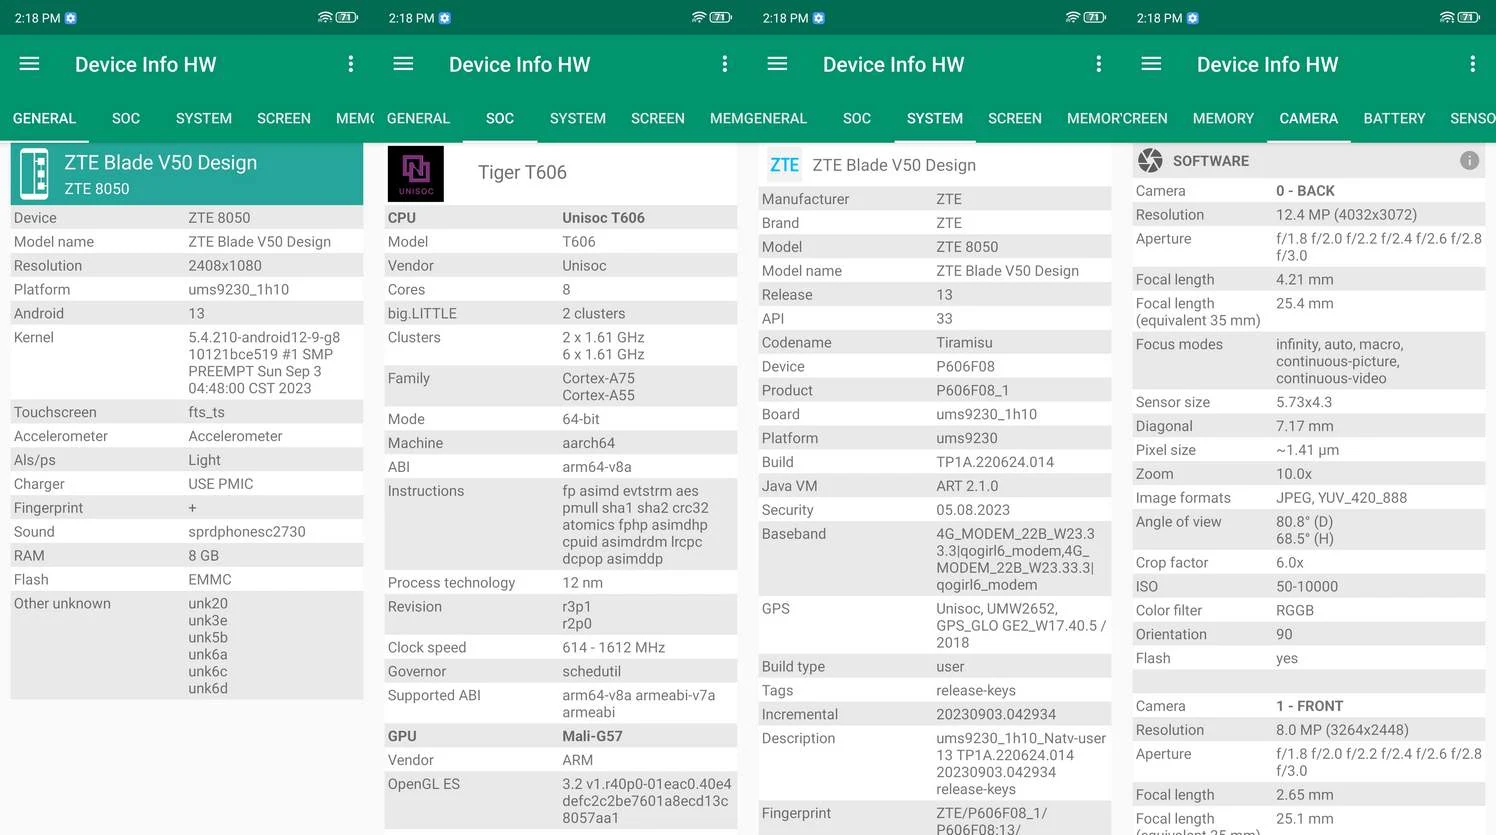Tap Charger value USE PMIC
1496x835 pixels.
(221, 484)
